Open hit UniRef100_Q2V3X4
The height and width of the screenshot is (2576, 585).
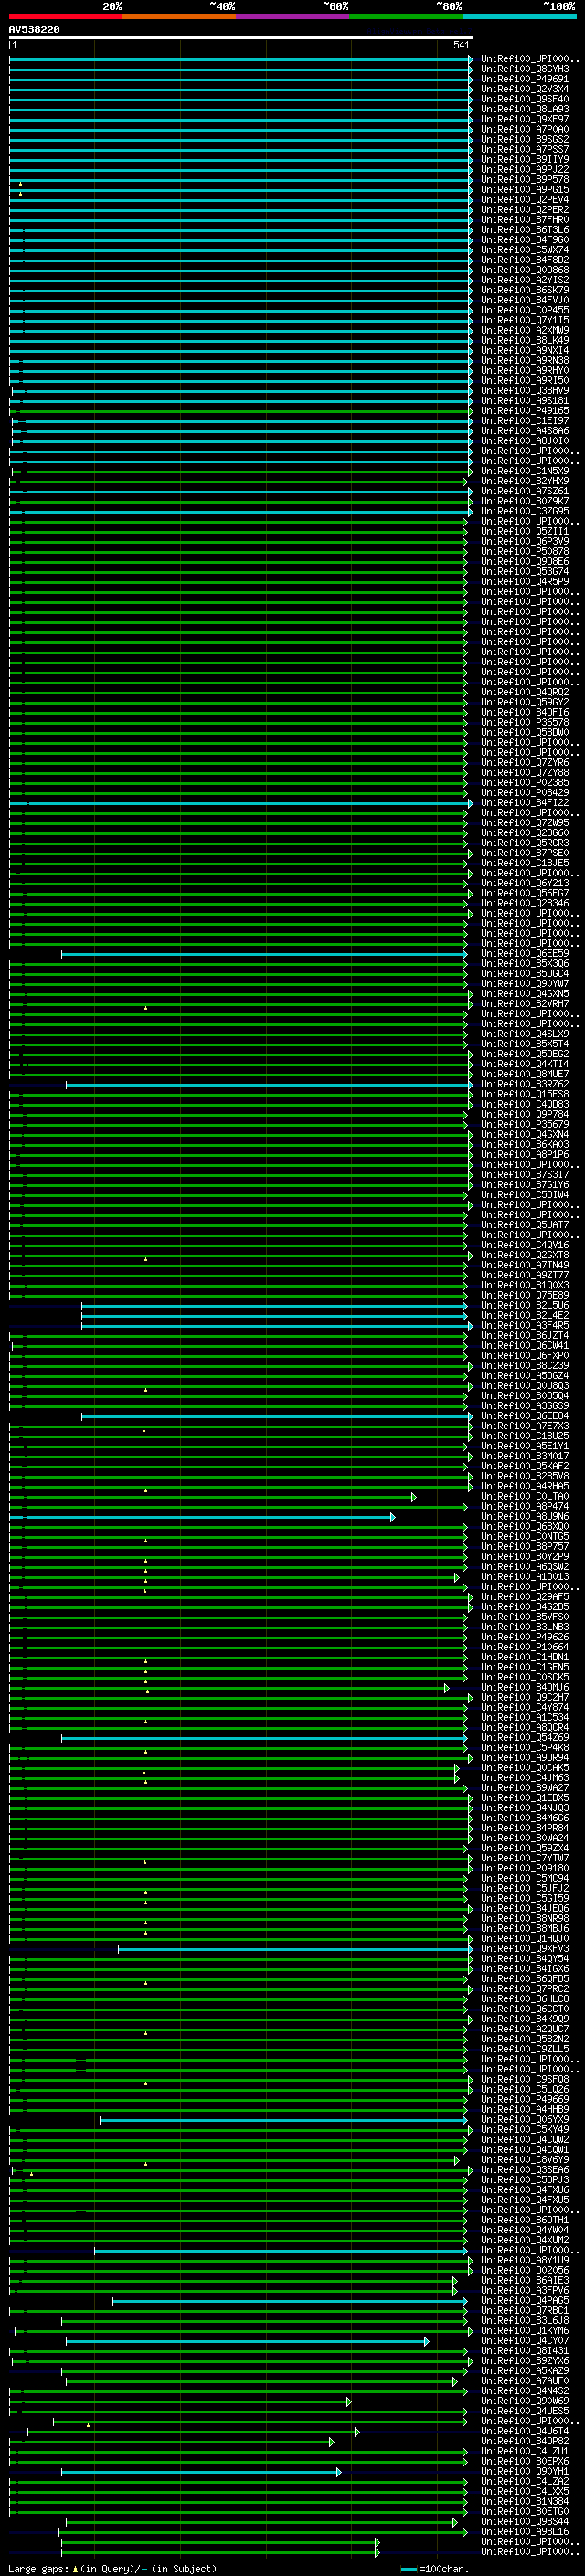tap(525, 89)
